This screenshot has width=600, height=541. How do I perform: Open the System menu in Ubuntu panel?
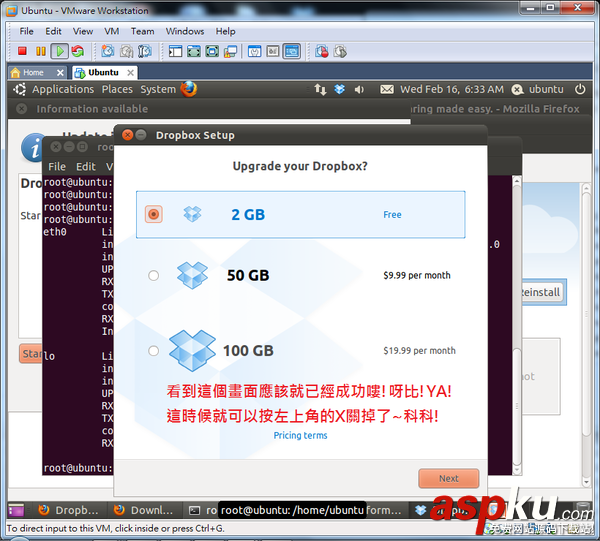(x=158, y=89)
